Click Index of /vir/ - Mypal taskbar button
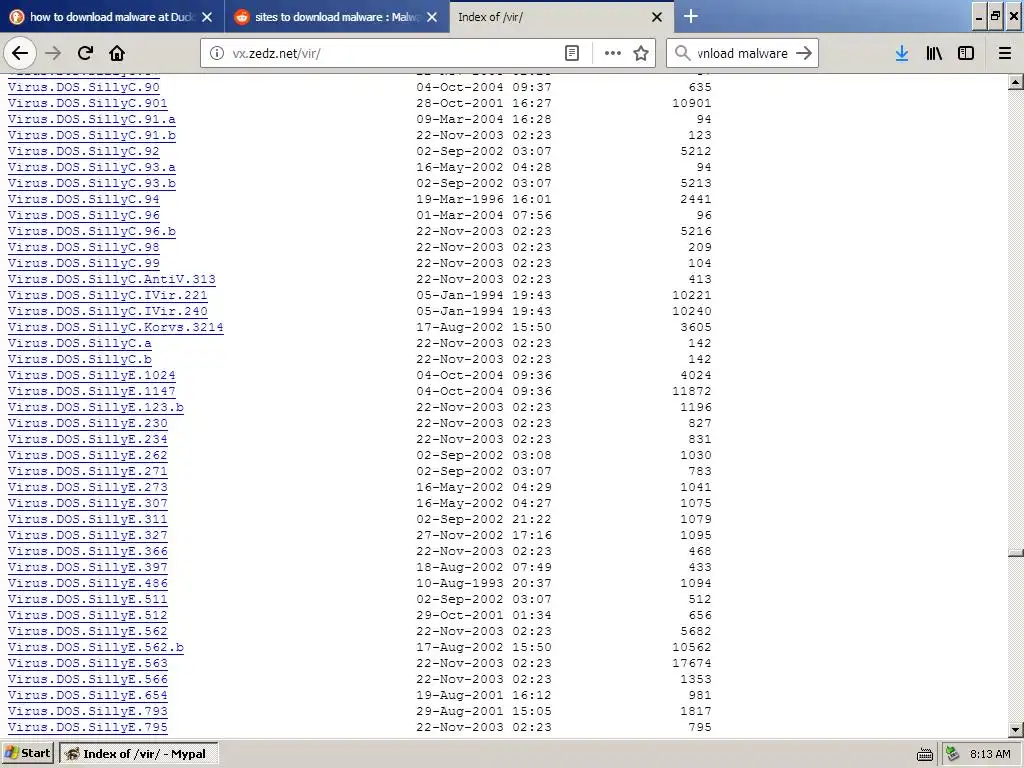Image resolution: width=1024 pixels, height=768 pixels. point(138,754)
